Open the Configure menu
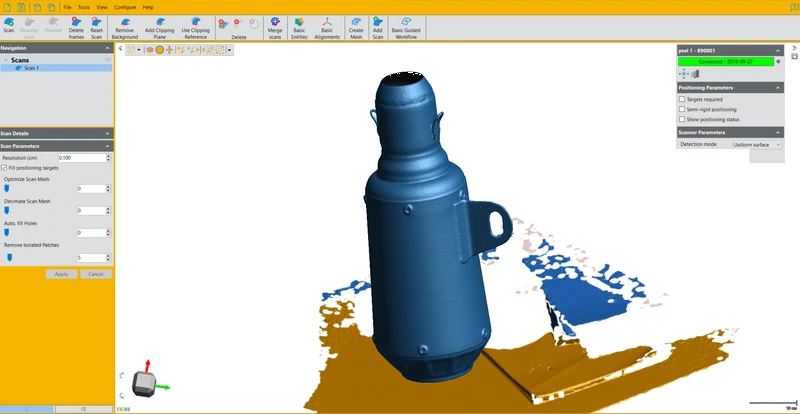The image size is (800, 414). (x=125, y=7)
